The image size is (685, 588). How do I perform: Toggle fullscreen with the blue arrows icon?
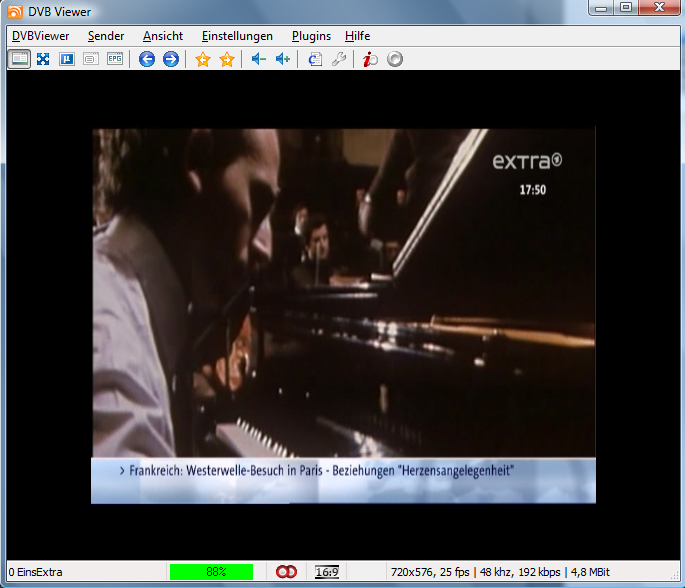pos(43,59)
